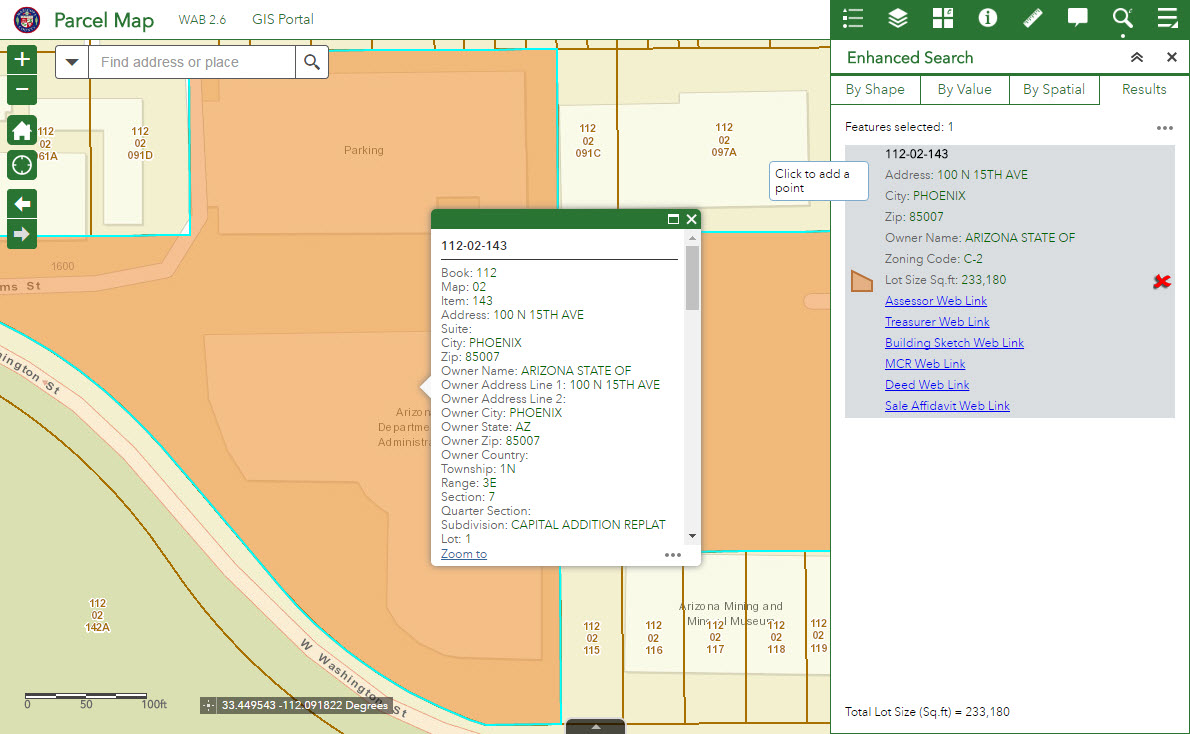
Task: Click the My Location button
Action: (x=22, y=165)
